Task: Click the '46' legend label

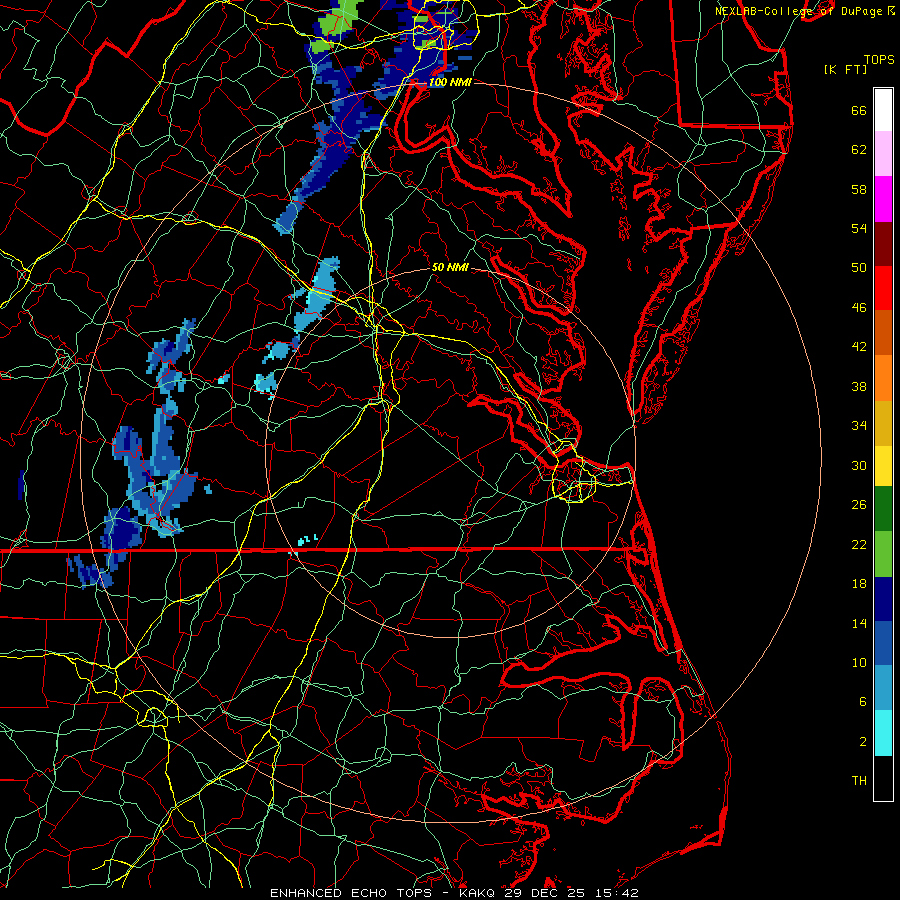Action: [x=859, y=308]
